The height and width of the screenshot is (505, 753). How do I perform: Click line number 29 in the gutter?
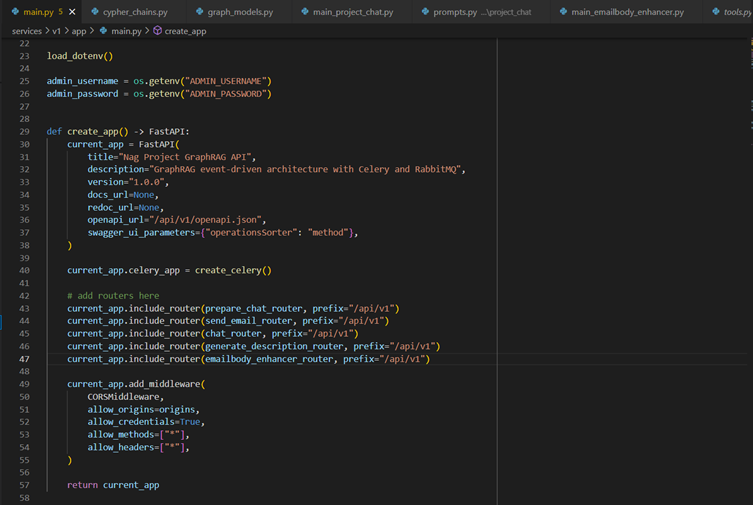[24, 132]
